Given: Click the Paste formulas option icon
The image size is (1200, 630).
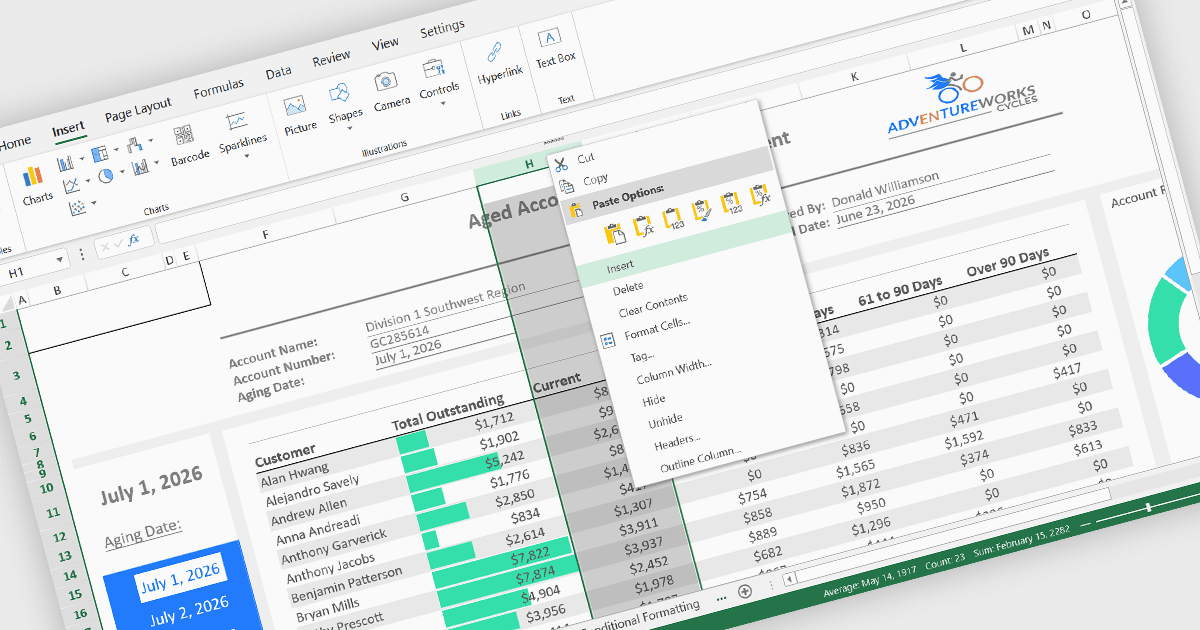Looking at the screenshot, I should (644, 225).
